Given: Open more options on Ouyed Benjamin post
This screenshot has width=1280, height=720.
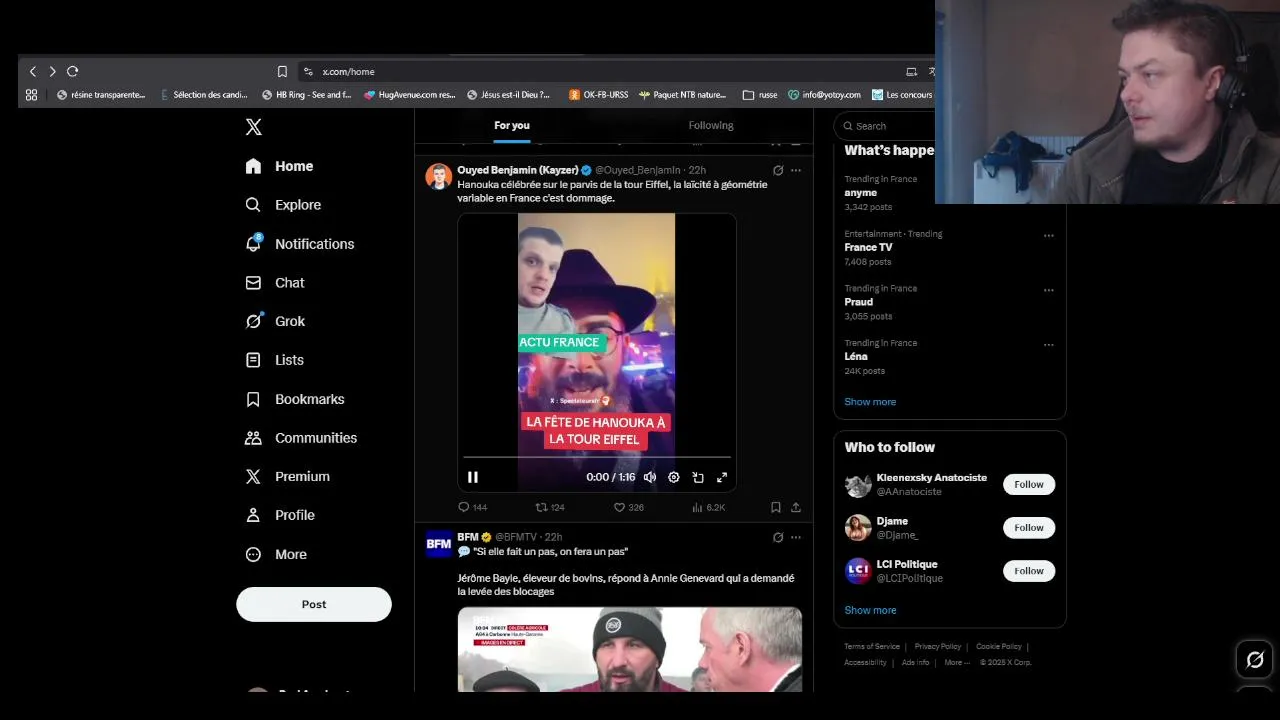Looking at the screenshot, I should pos(796,170).
